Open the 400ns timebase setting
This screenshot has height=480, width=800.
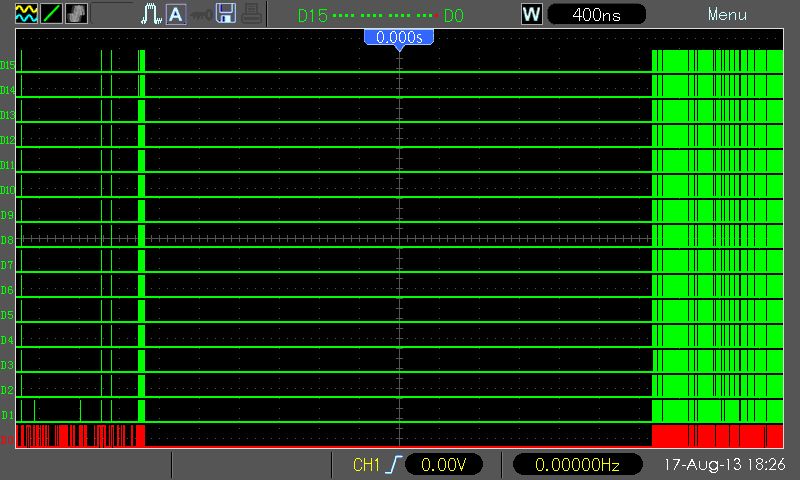(596, 14)
